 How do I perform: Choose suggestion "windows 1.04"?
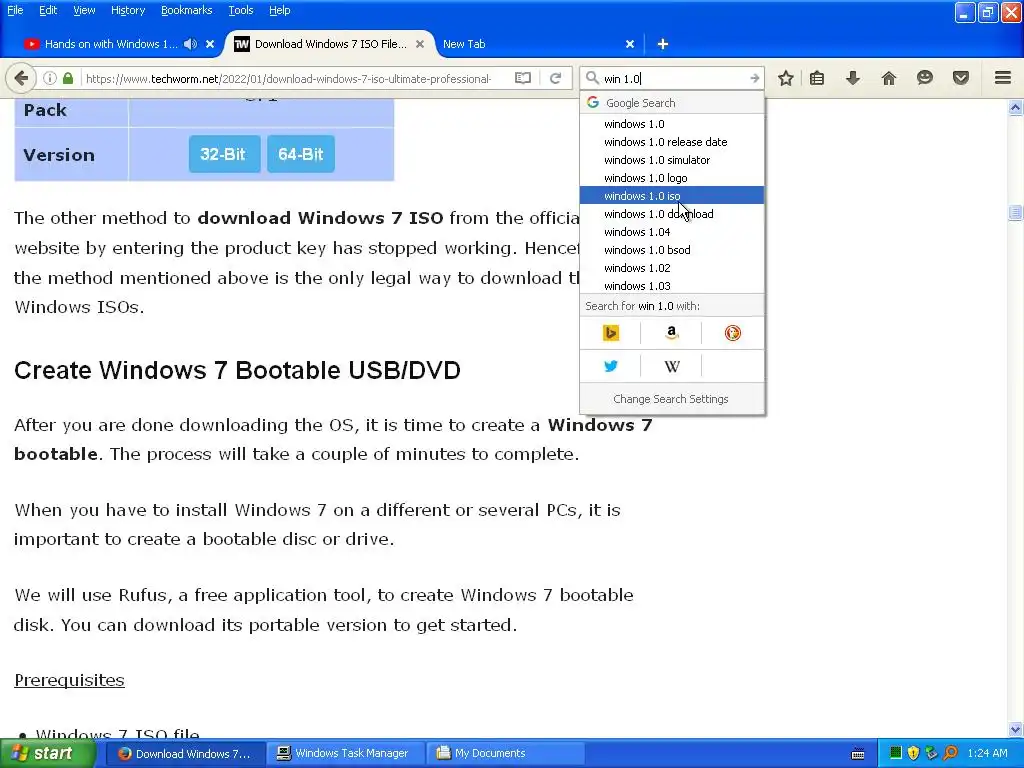point(672,232)
